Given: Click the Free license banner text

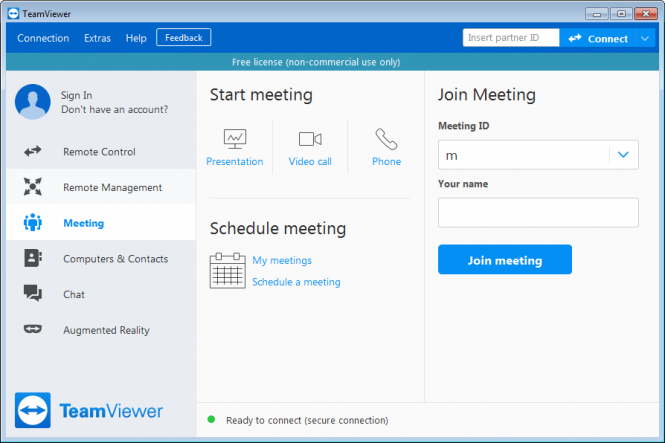Looking at the screenshot, I should (x=316, y=62).
